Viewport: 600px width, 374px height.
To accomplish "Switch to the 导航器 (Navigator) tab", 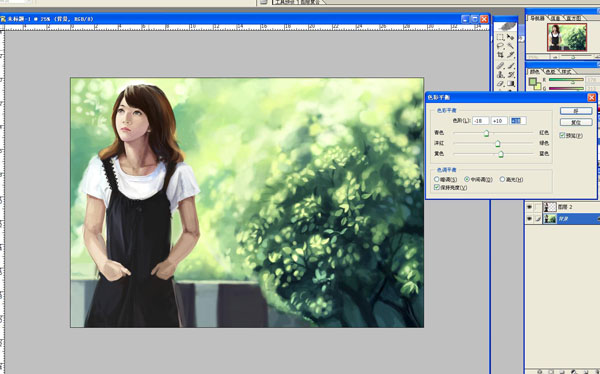I will pos(536,18).
